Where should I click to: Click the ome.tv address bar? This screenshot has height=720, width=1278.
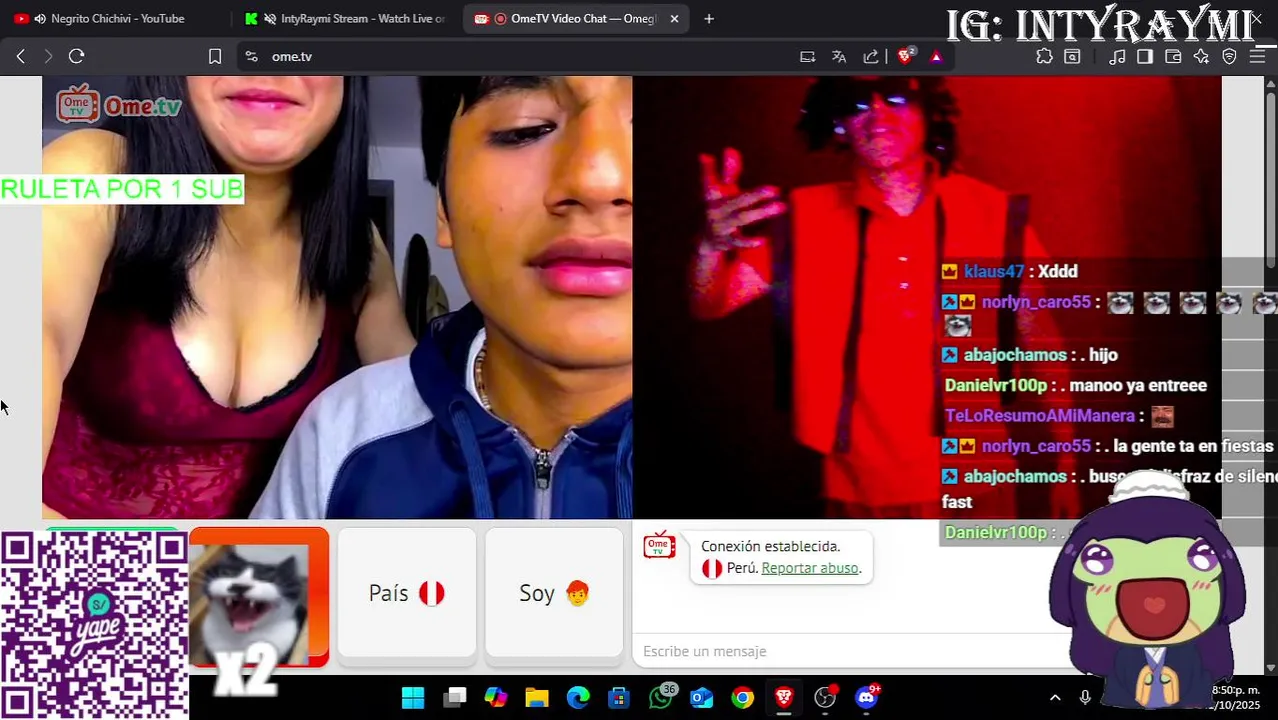tap(520, 57)
